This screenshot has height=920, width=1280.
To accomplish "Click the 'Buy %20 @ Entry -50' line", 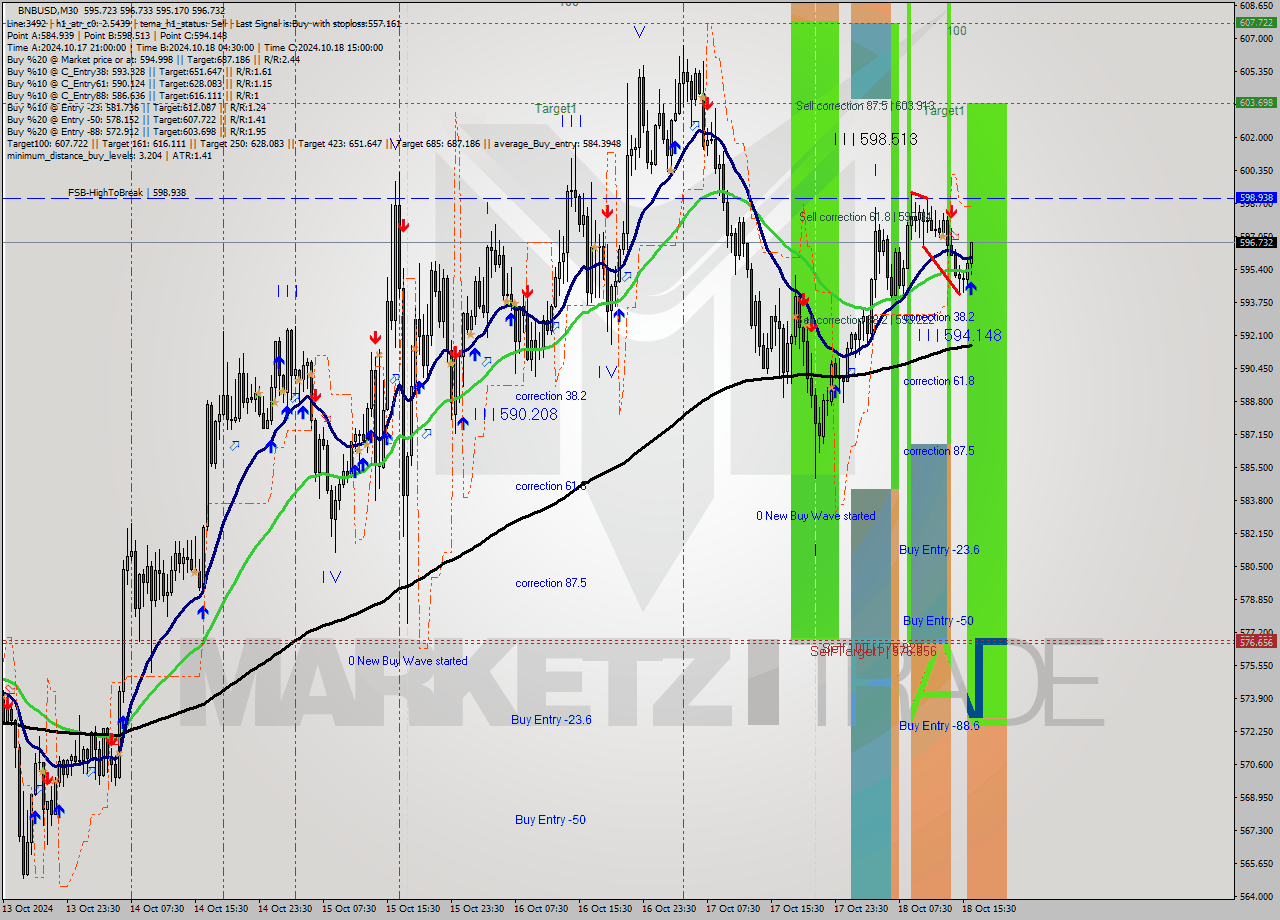I will click(136, 119).
